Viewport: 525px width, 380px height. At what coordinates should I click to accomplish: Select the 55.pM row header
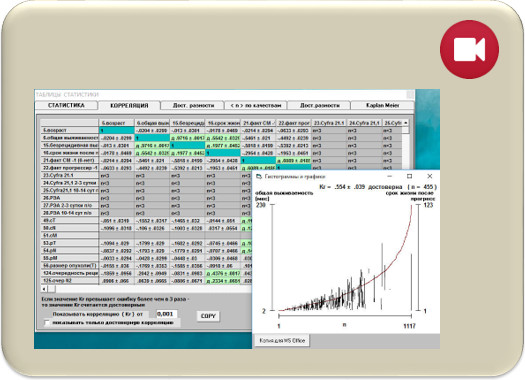[x=70, y=258]
